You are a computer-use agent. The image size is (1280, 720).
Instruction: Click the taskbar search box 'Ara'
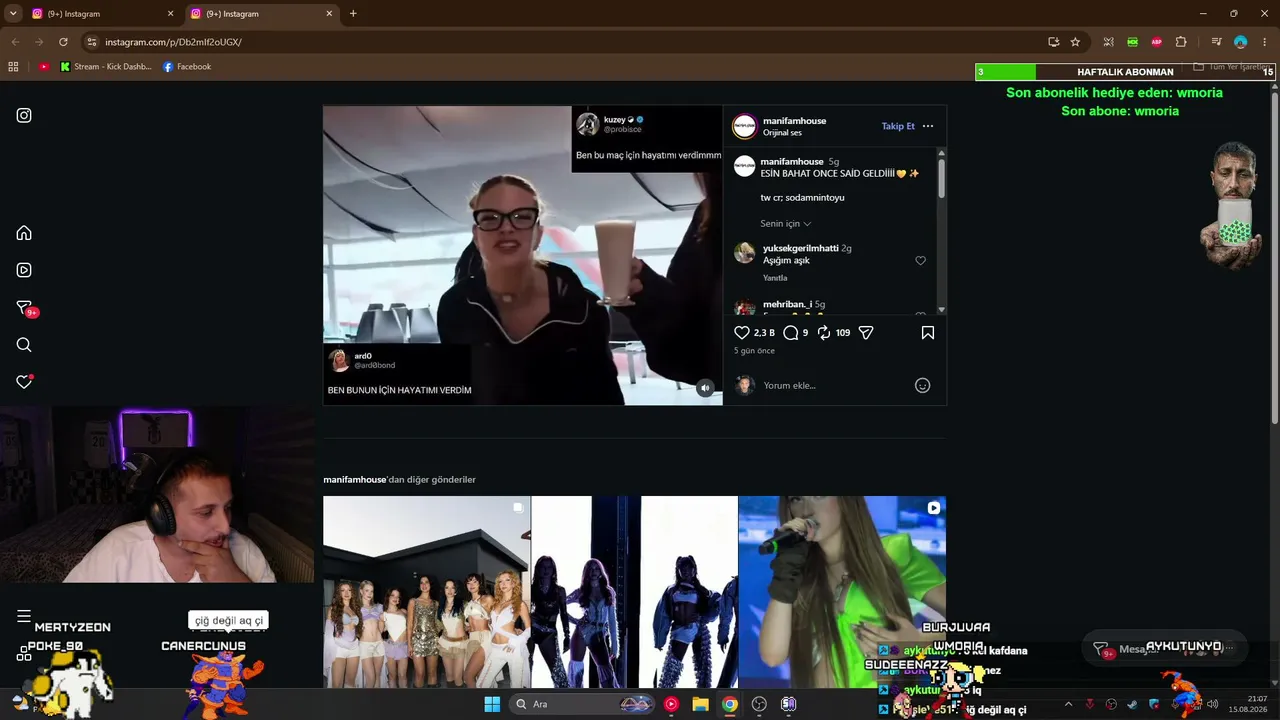(x=583, y=704)
